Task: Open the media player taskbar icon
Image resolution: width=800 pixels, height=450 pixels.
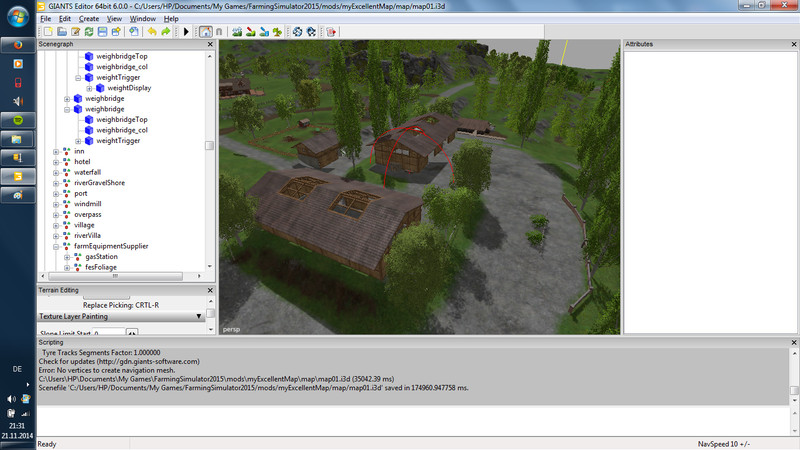Action: 18,64
